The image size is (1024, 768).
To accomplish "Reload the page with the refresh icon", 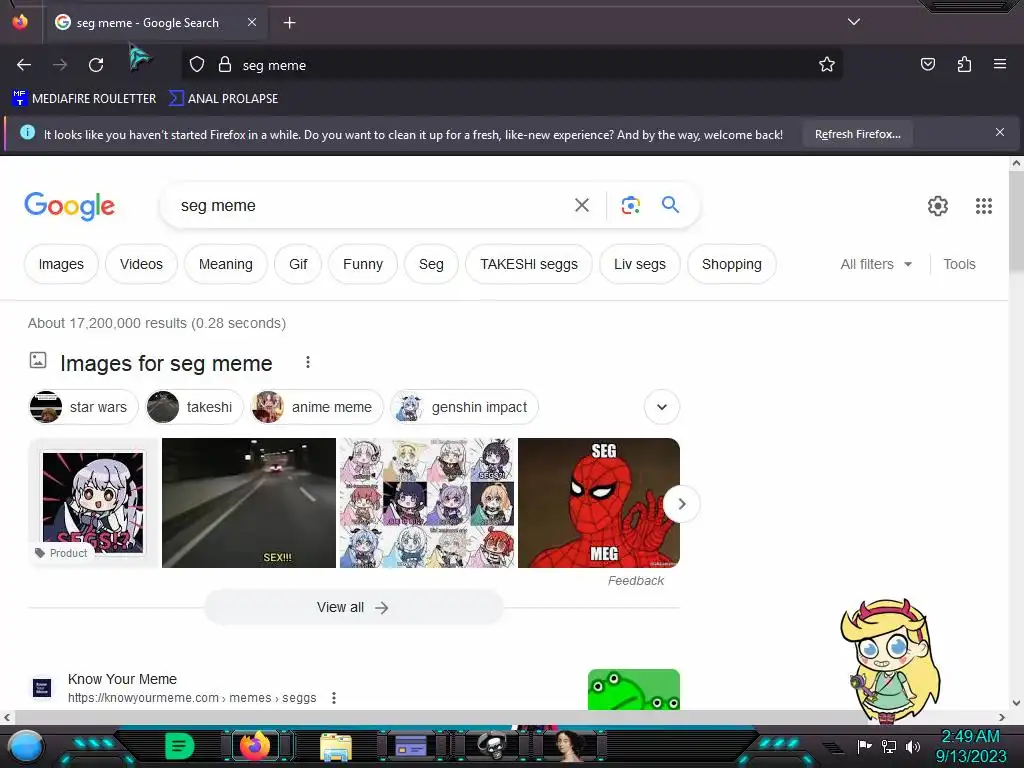I will (x=96, y=65).
